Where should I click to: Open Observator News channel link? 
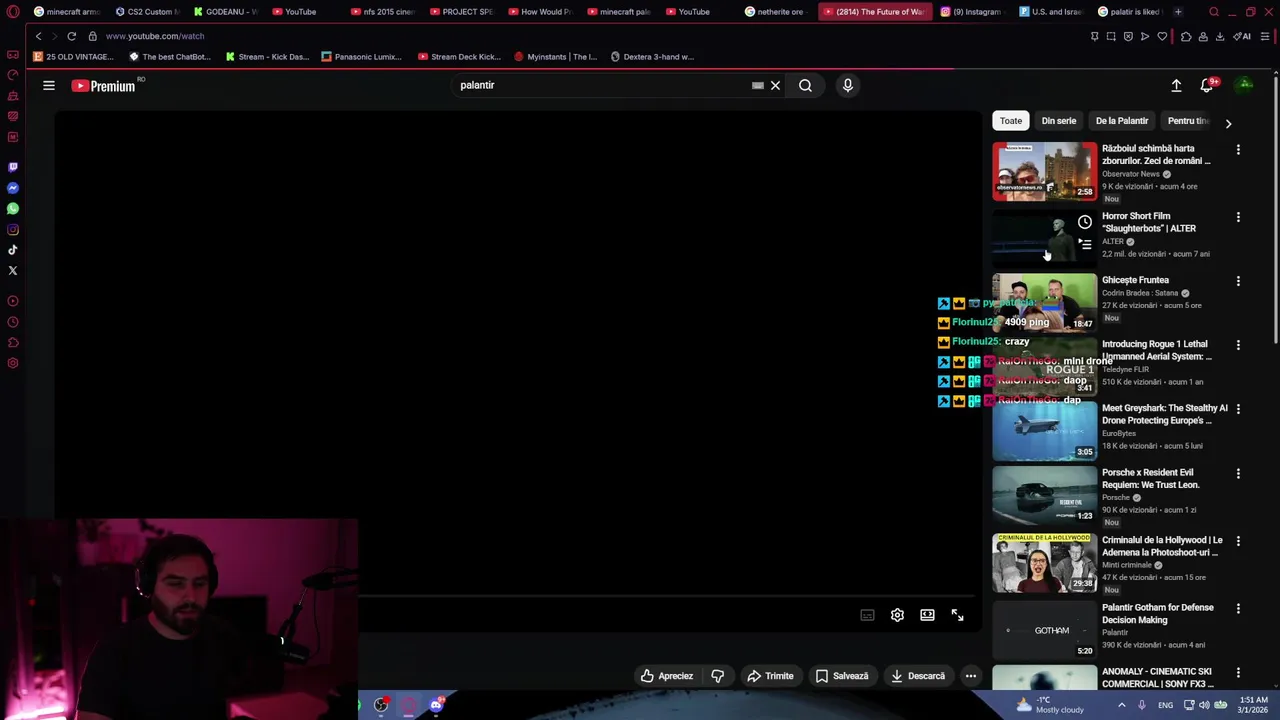pyautogui.click(x=1131, y=174)
